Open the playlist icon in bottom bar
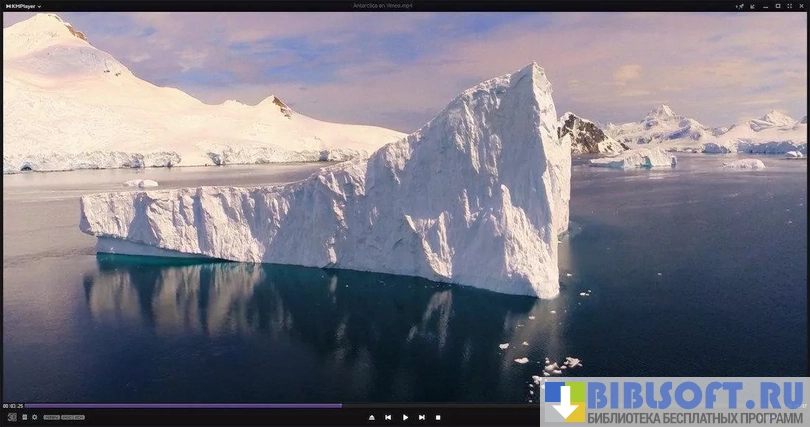Viewport: 810px width, 427px height. tap(24, 417)
